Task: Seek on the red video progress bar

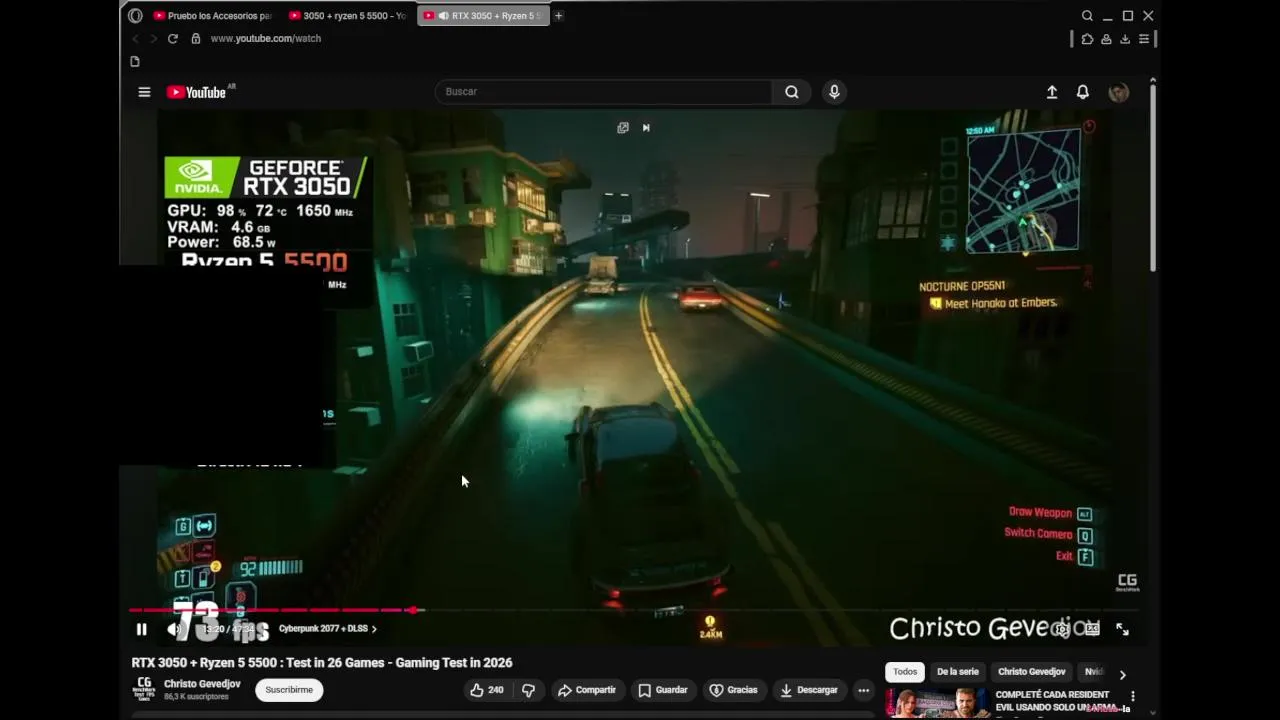Action: [x=633, y=610]
